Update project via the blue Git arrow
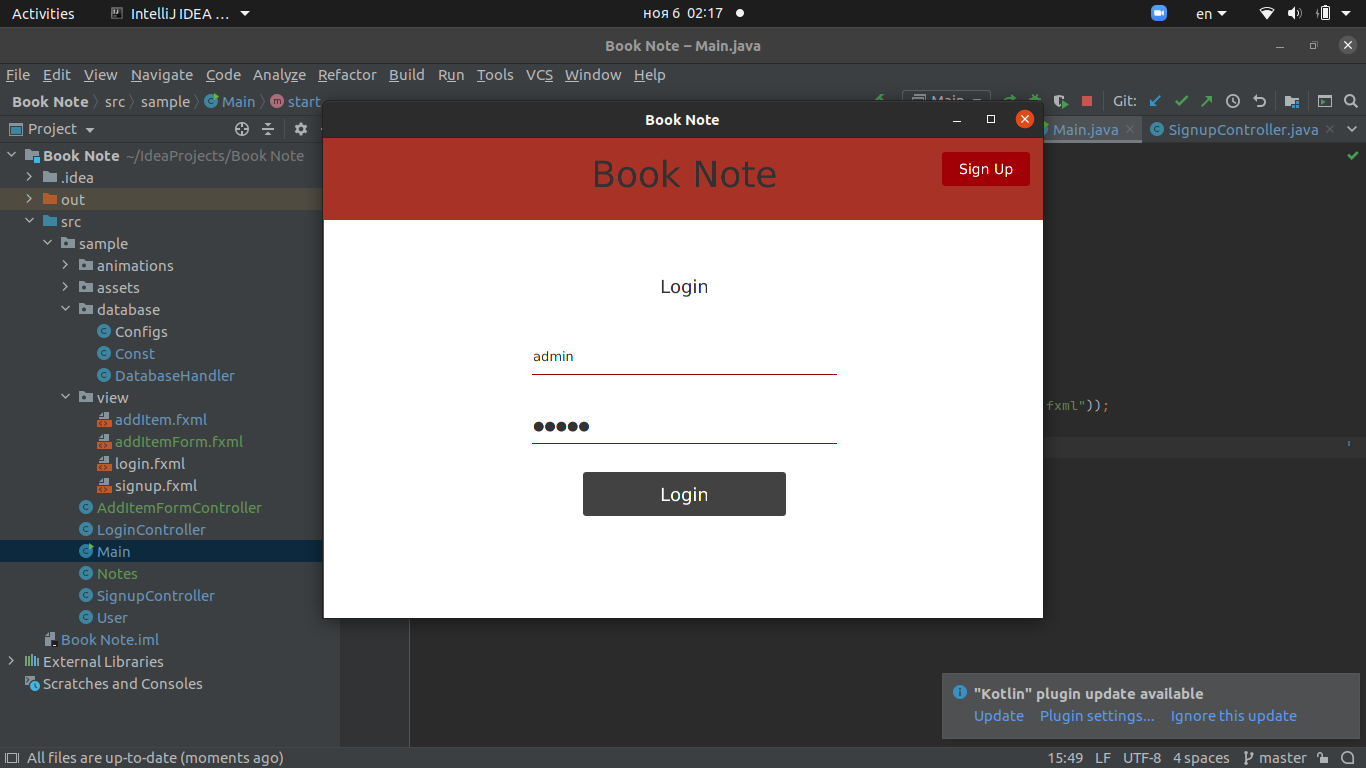The width and height of the screenshot is (1366, 768). [x=1154, y=101]
